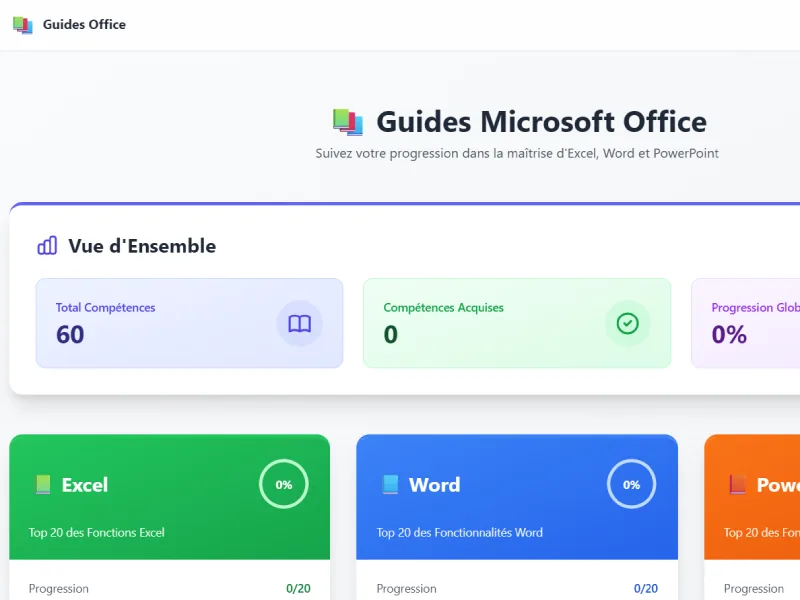Open the Word guide card header
The width and height of the screenshot is (800, 600).
[x=517, y=497]
